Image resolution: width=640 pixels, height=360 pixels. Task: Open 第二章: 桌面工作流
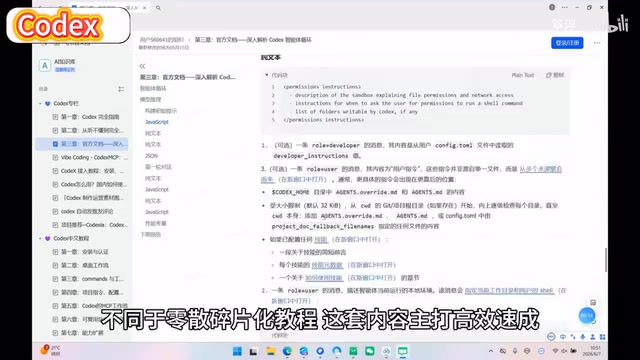coord(81,265)
